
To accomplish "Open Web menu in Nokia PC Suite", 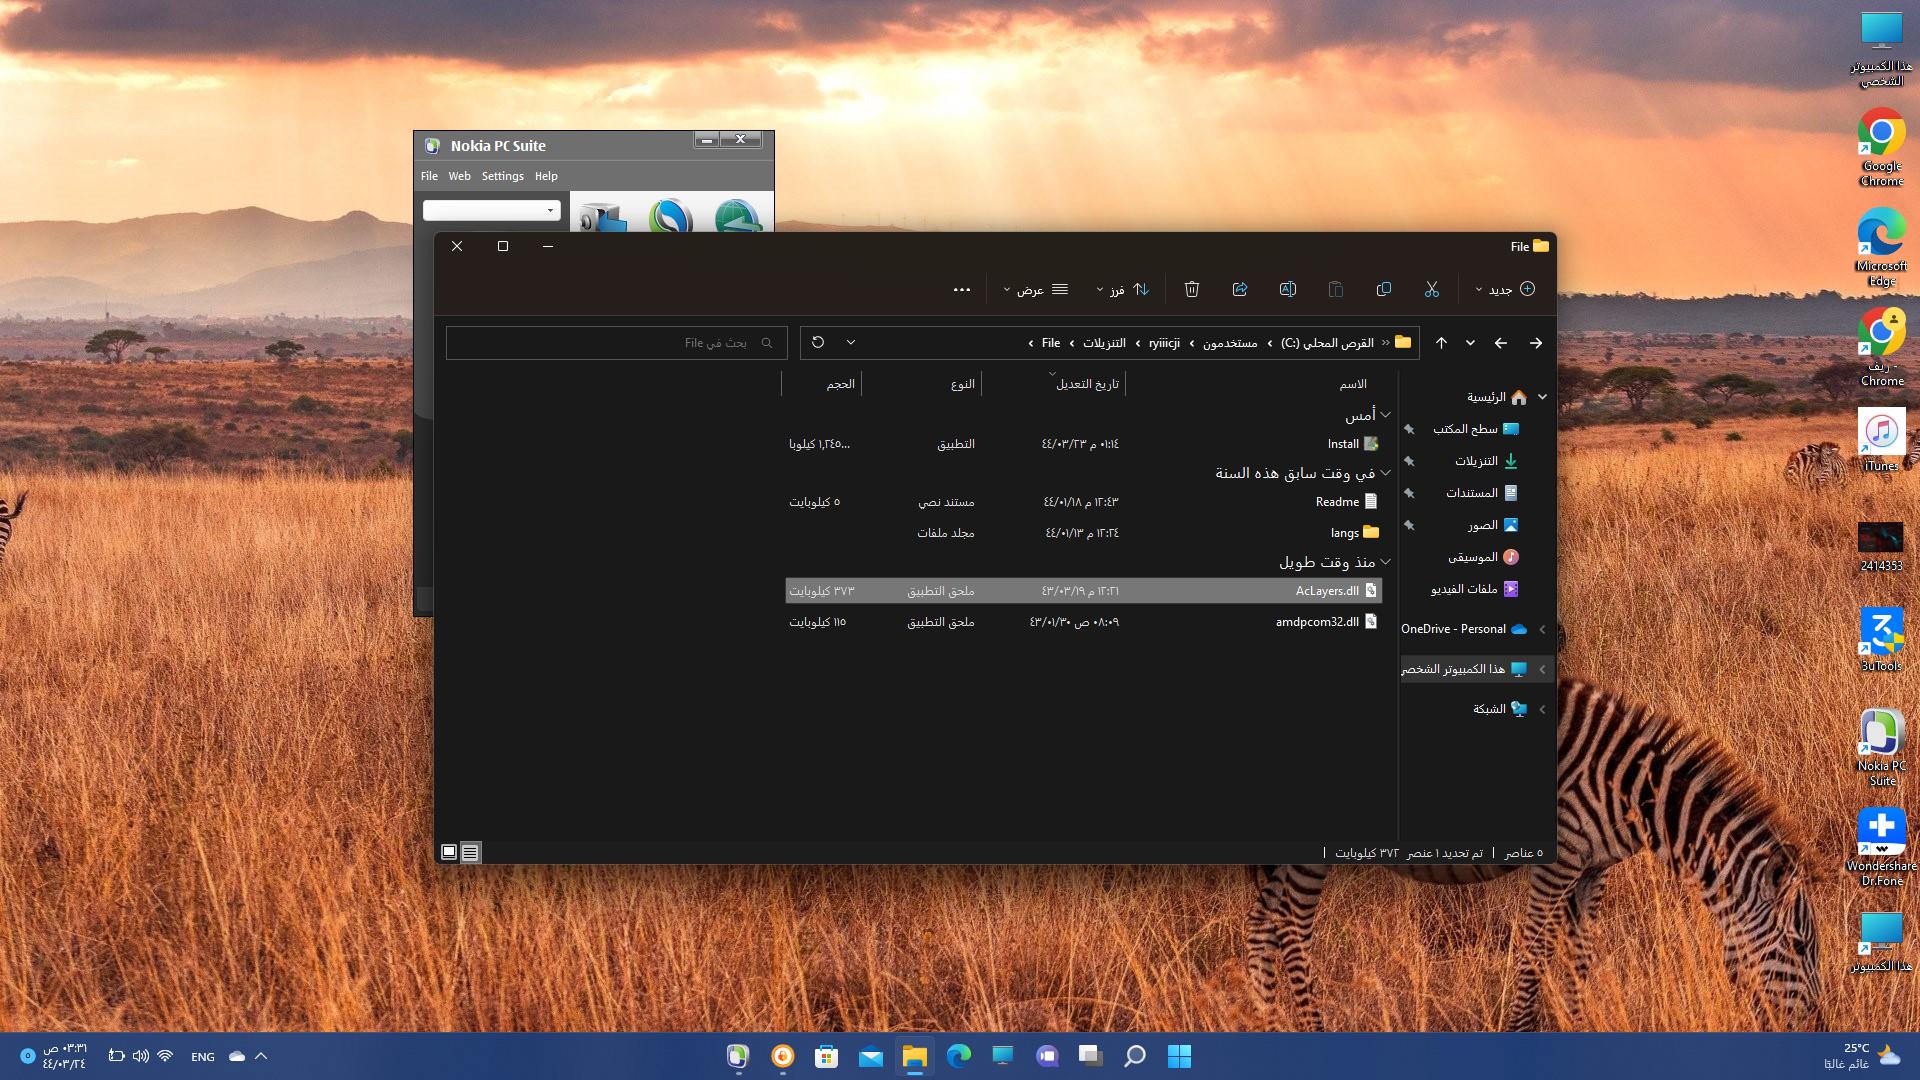I will tap(459, 176).
